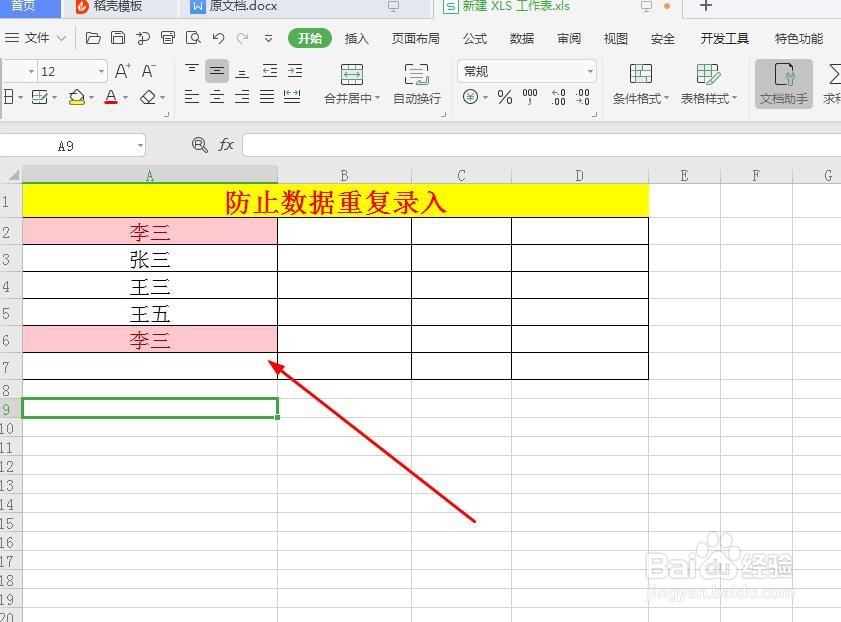The width and height of the screenshot is (841, 622).
Task: Open the Name Box dropdown showing A9
Action: pyautogui.click(x=139, y=145)
